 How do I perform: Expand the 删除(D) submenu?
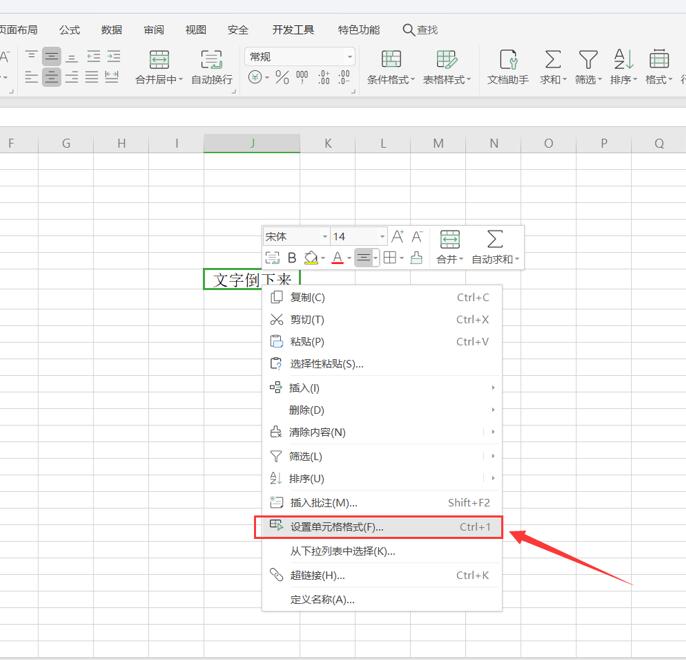pos(382,410)
